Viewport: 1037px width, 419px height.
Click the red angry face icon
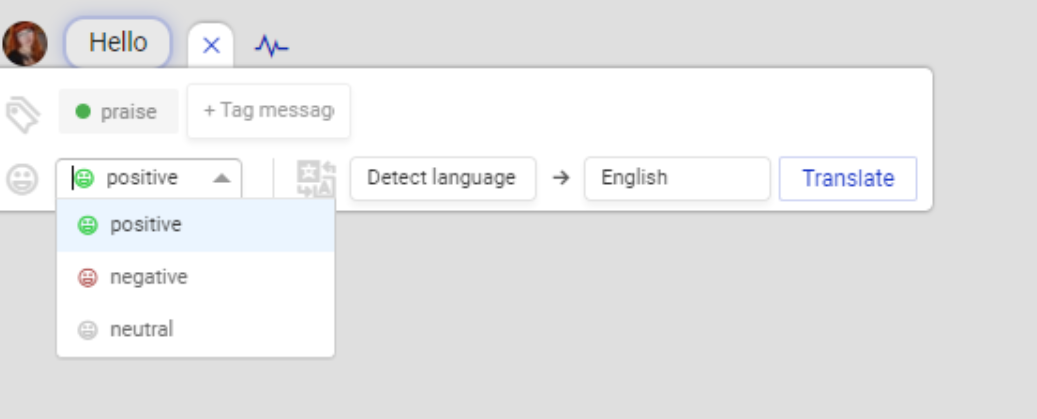point(88,278)
